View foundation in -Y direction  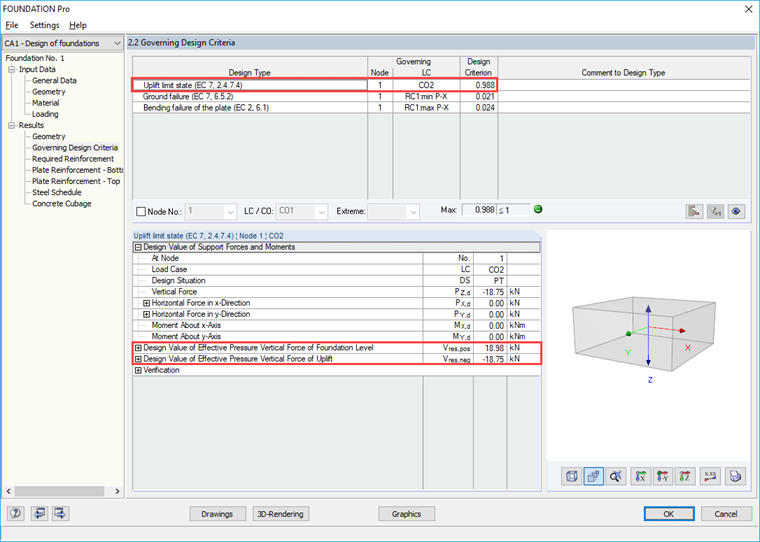[x=663, y=477]
